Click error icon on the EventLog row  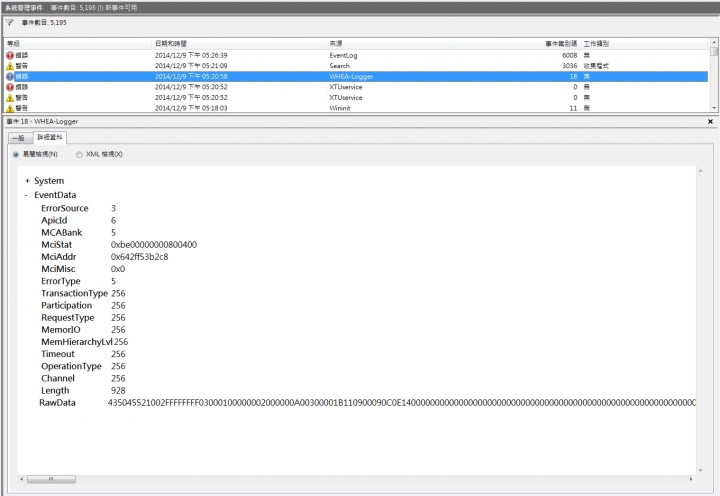coord(10,55)
